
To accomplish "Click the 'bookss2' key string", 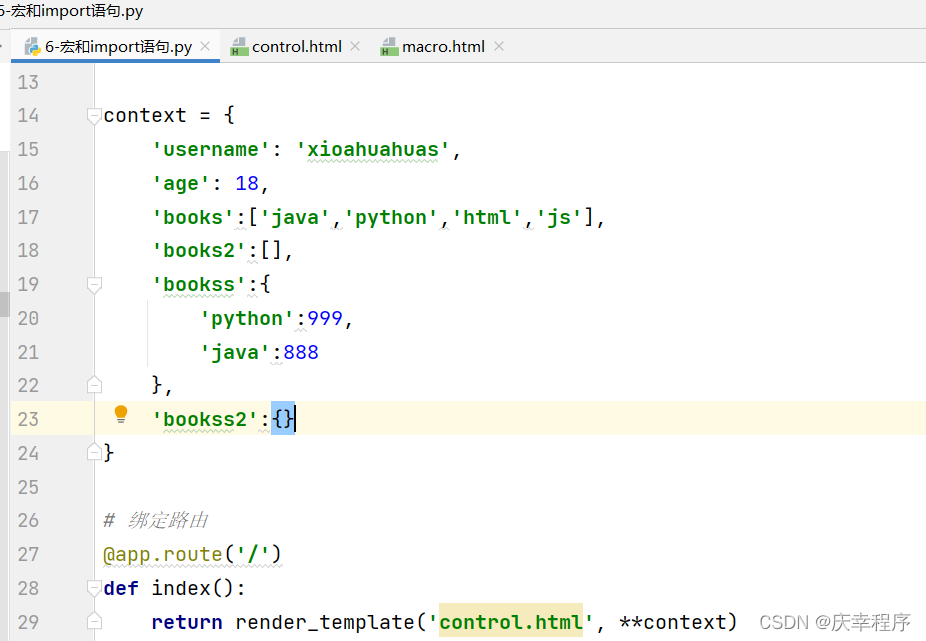I will click(x=204, y=419).
